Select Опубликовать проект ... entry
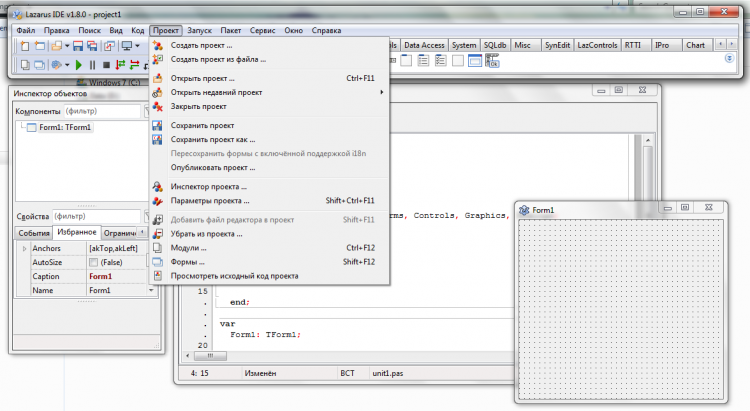 [269, 167]
